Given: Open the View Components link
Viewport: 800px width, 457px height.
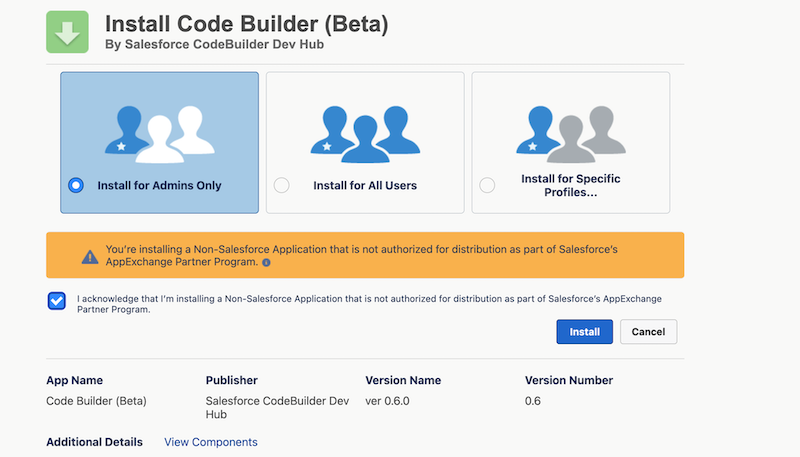Looking at the screenshot, I should click(x=210, y=442).
